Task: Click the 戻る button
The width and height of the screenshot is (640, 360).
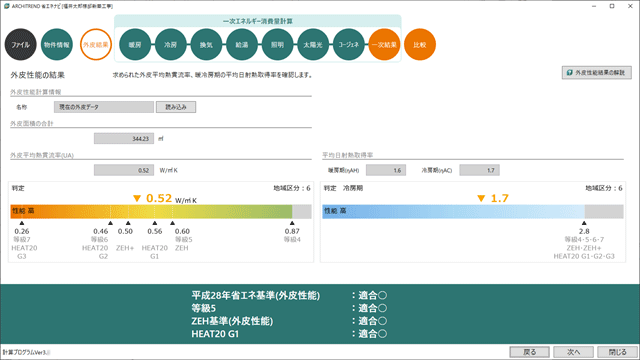Action: (529, 352)
